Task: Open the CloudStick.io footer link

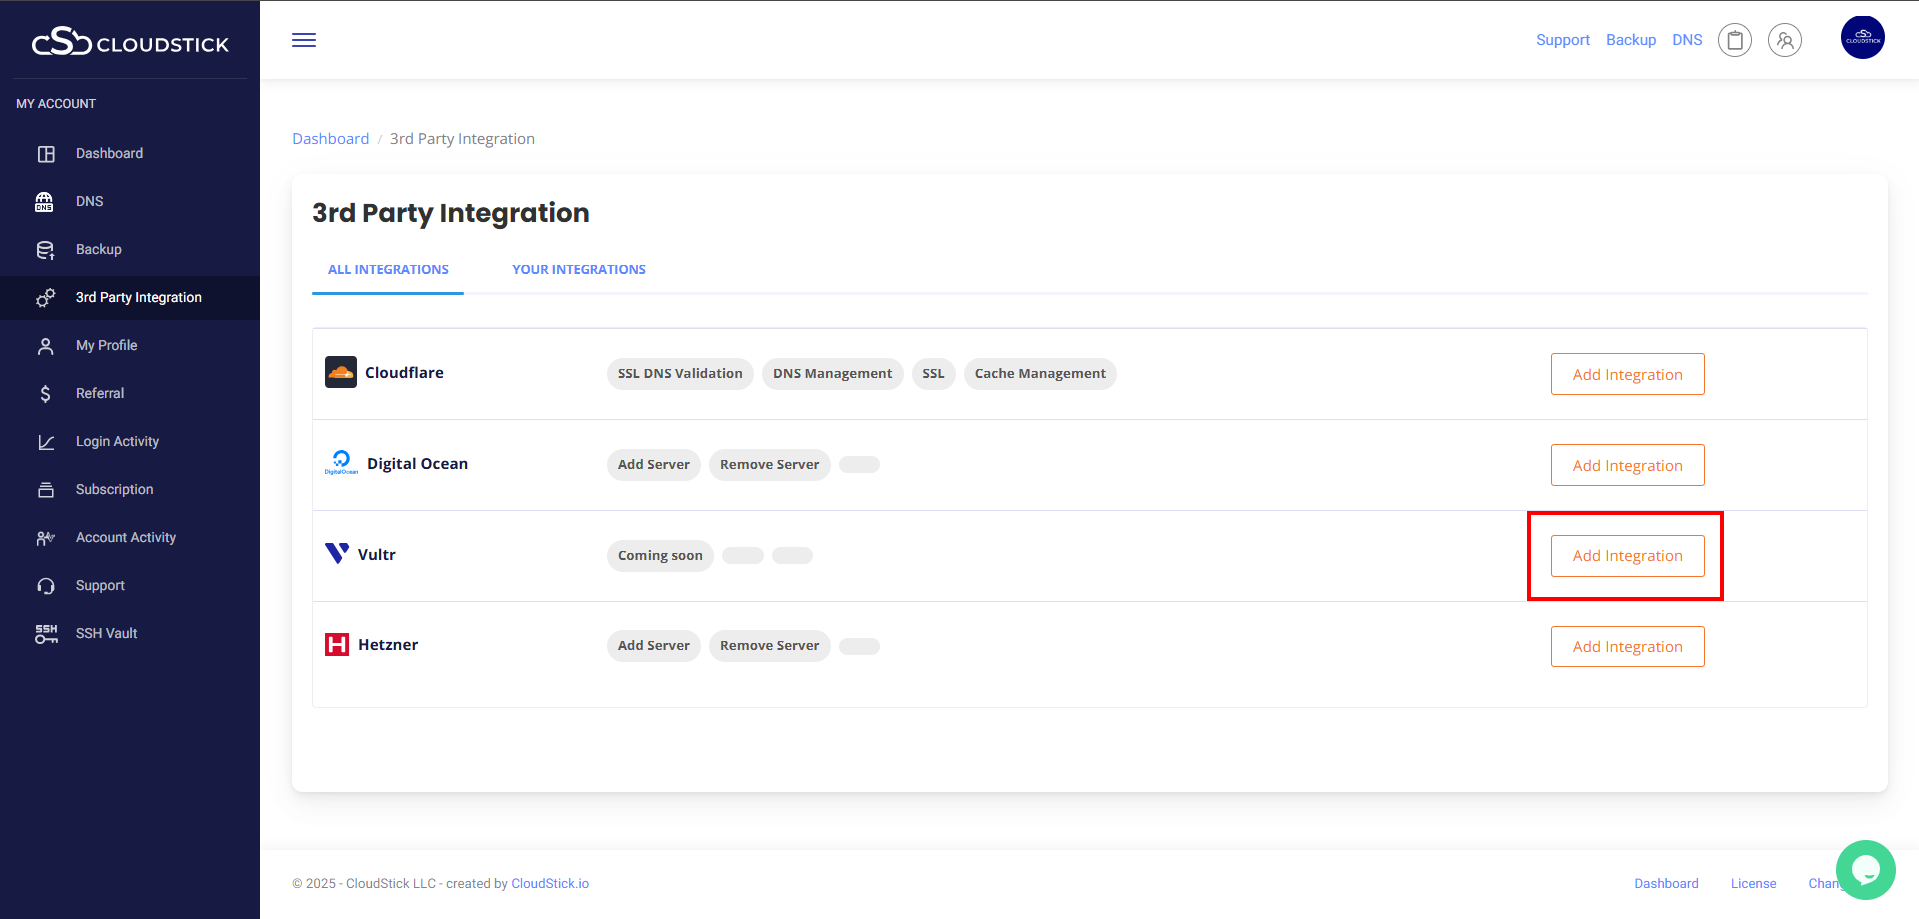Action: 550,884
